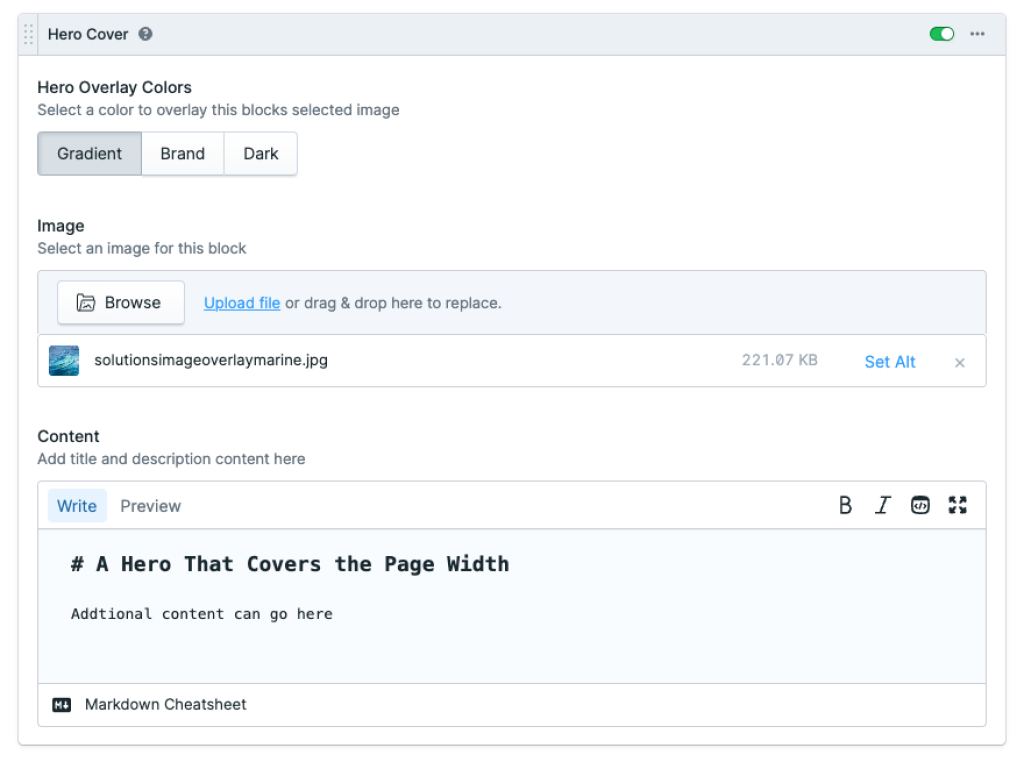Open the Hero Cover options ellipsis menu
The height and width of the screenshot is (762, 1024).
pyautogui.click(x=977, y=33)
